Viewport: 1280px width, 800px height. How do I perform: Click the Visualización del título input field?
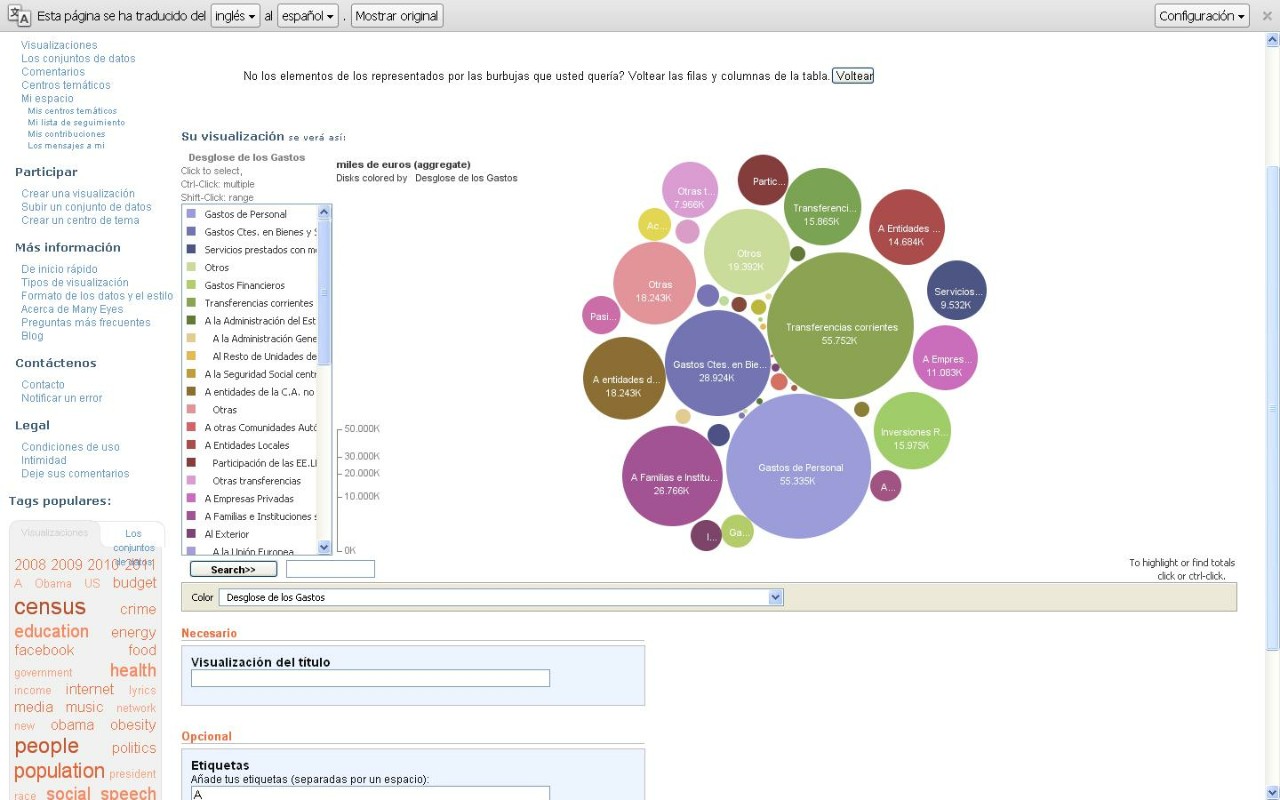[370, 678]
